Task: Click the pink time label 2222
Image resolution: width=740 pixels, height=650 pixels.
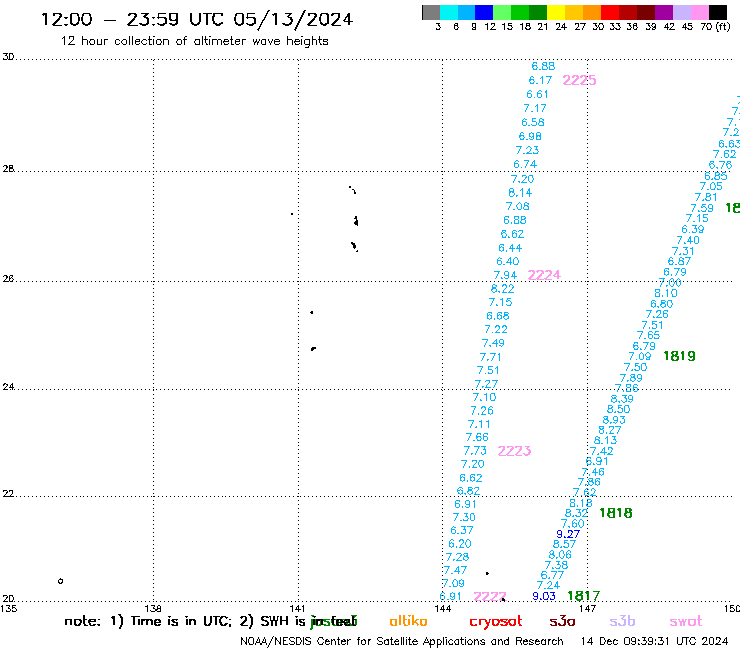Action: tap(489, 596)
